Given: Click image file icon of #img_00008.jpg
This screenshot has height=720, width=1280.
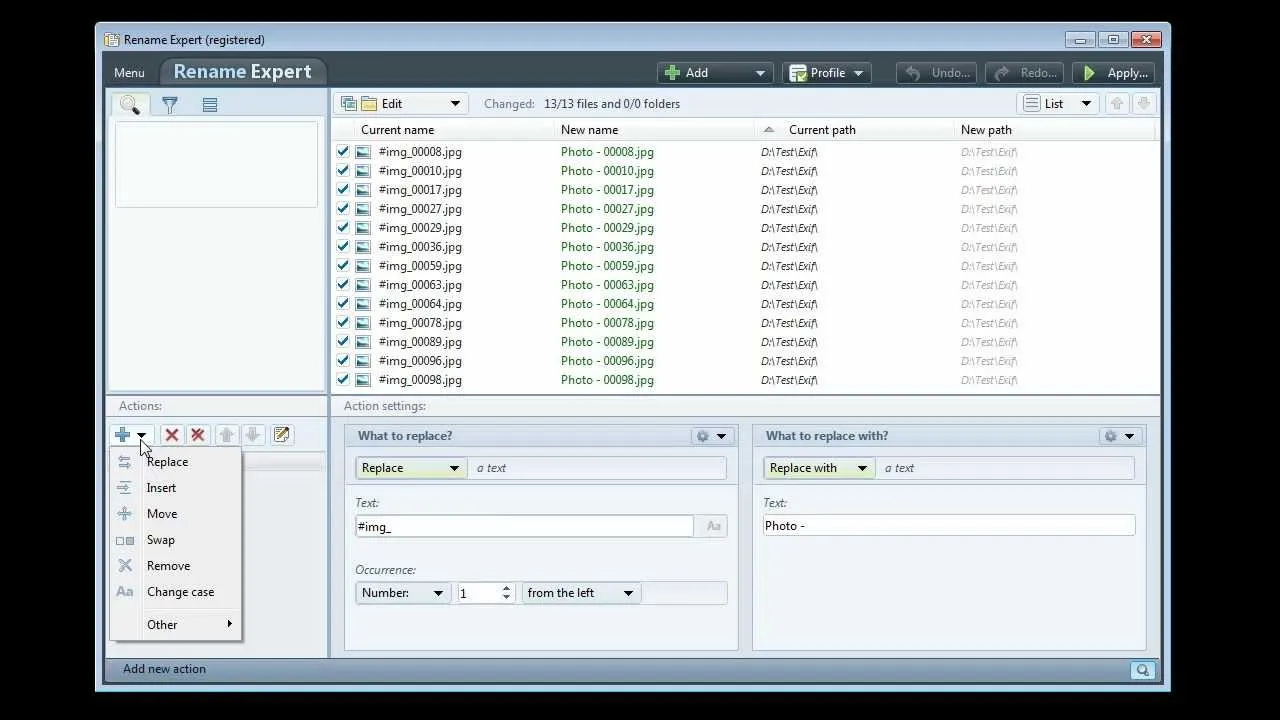Looking at the screenshot, I should pos(363,152).
